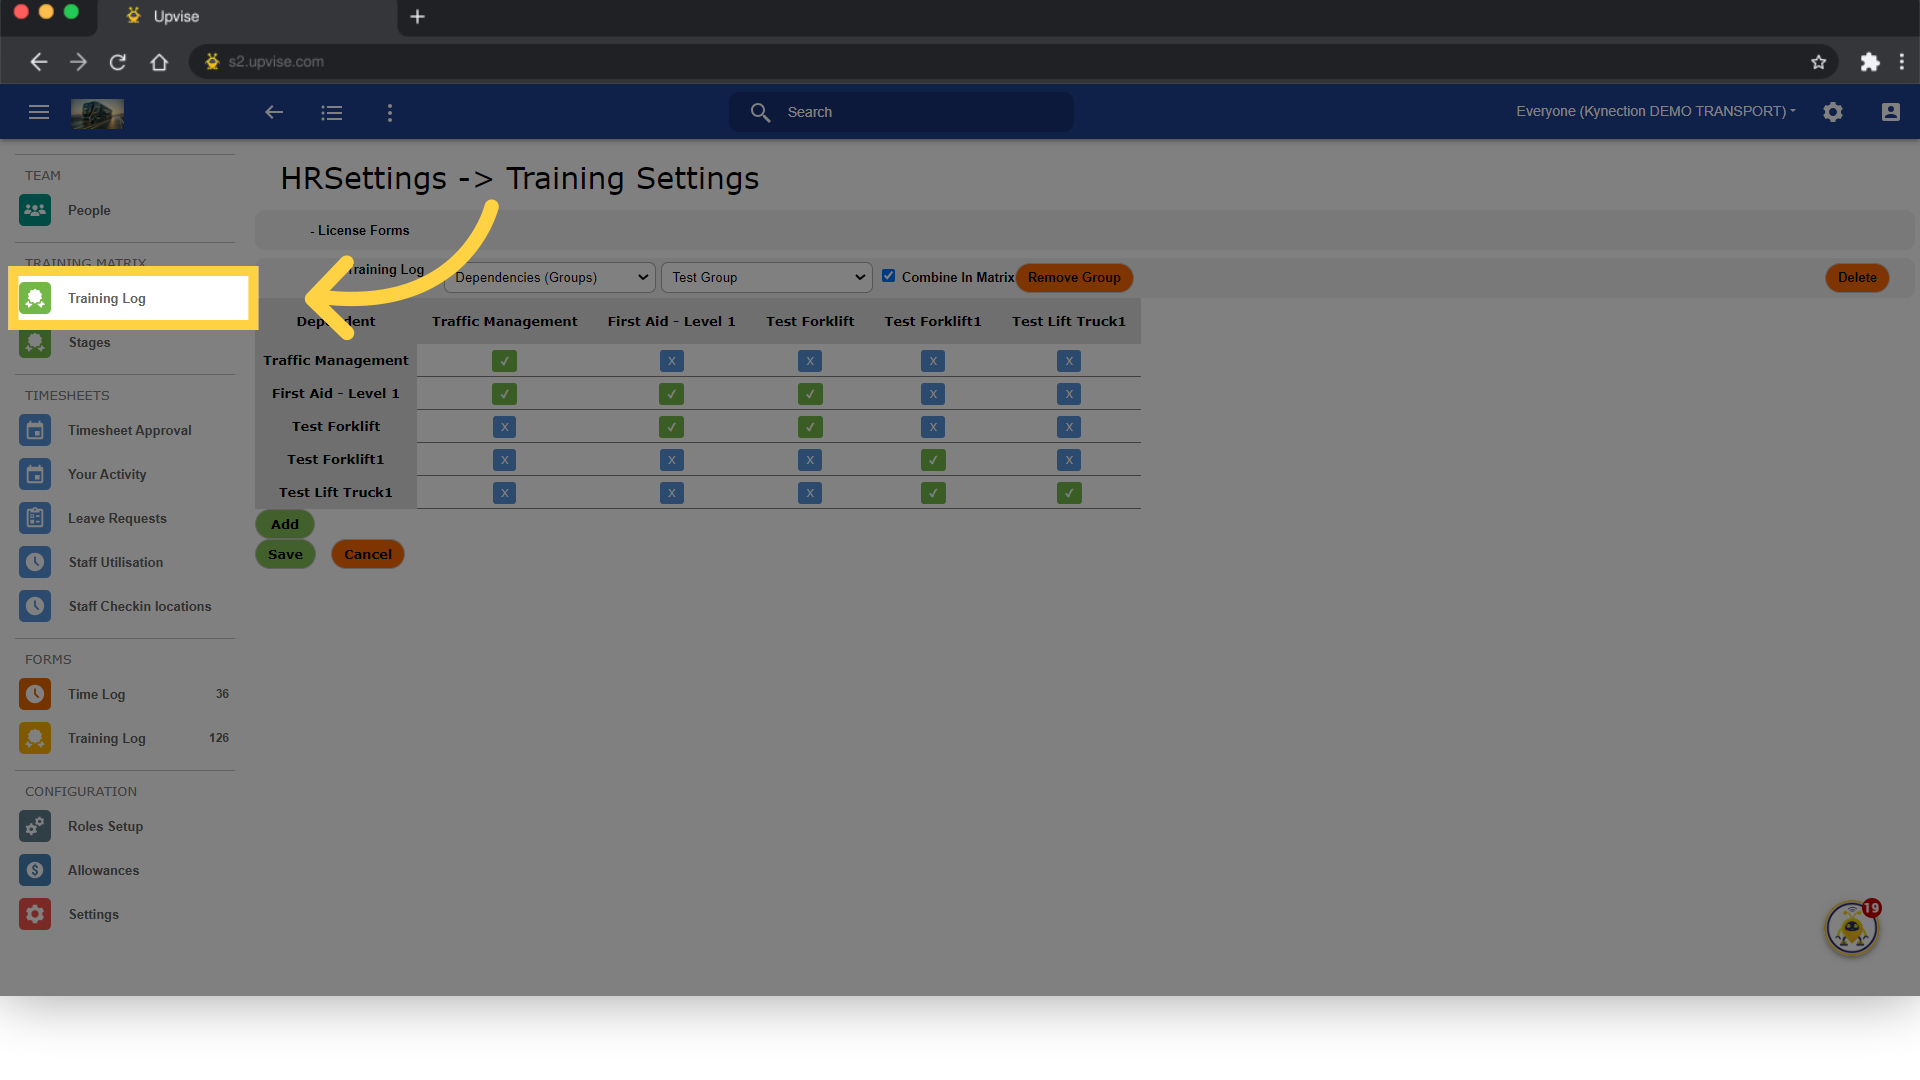Click the Allowances dollar icon
Image resolution: width=1920 pixels, height=1080 pixels.
(x=35, y=870)
